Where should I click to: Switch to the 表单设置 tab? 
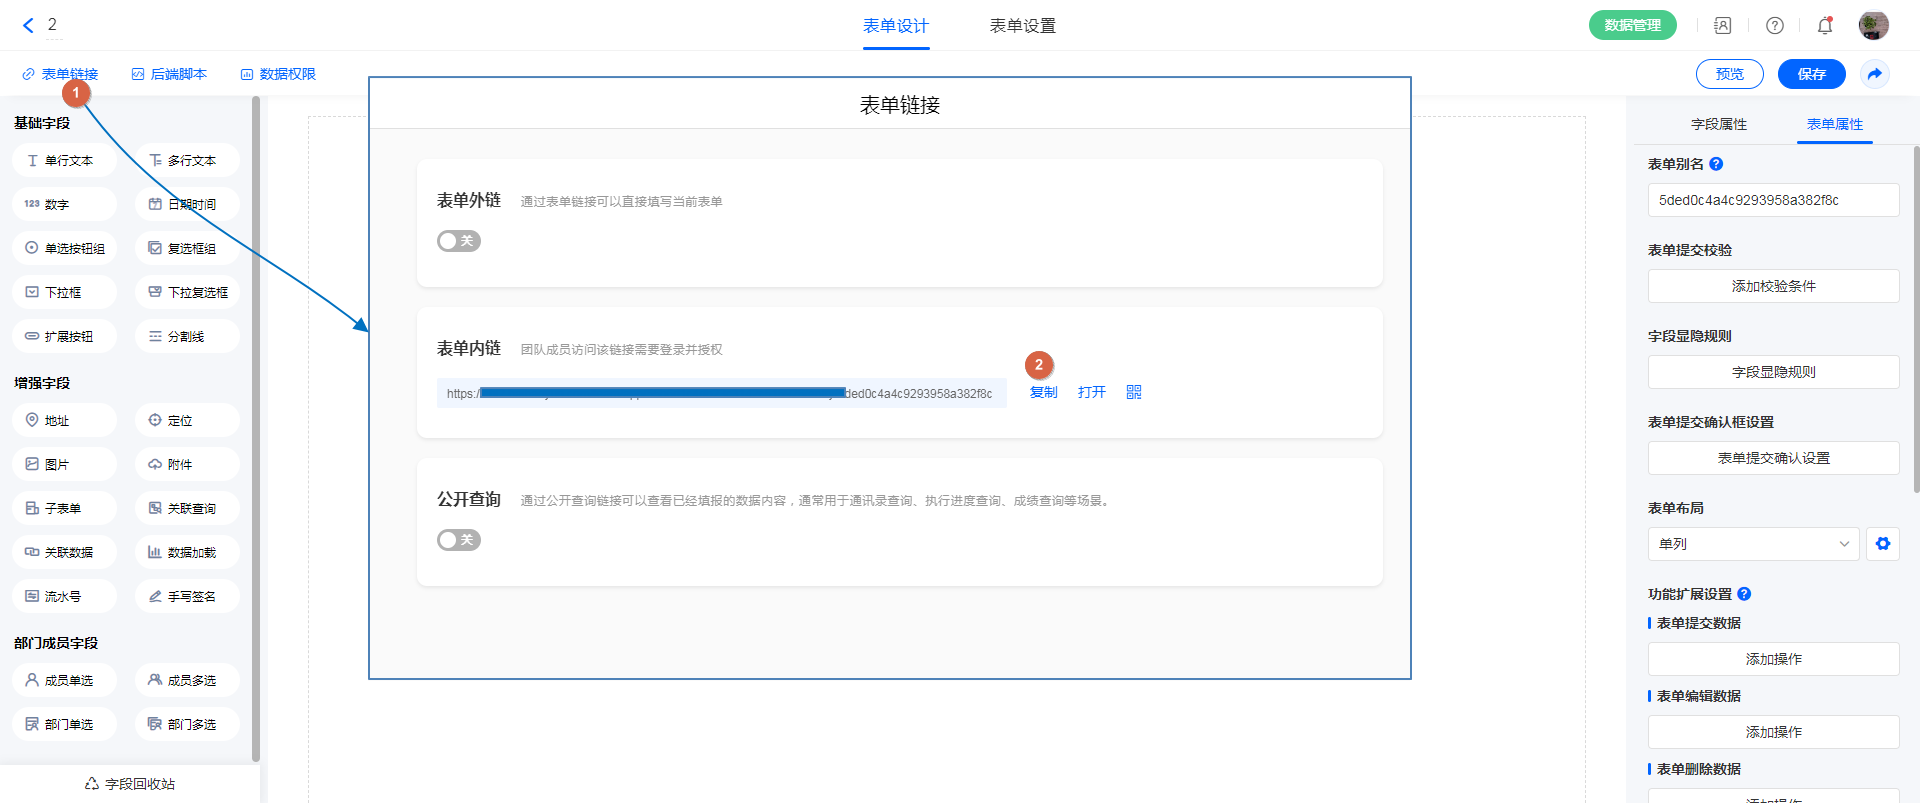(1022, 26)
